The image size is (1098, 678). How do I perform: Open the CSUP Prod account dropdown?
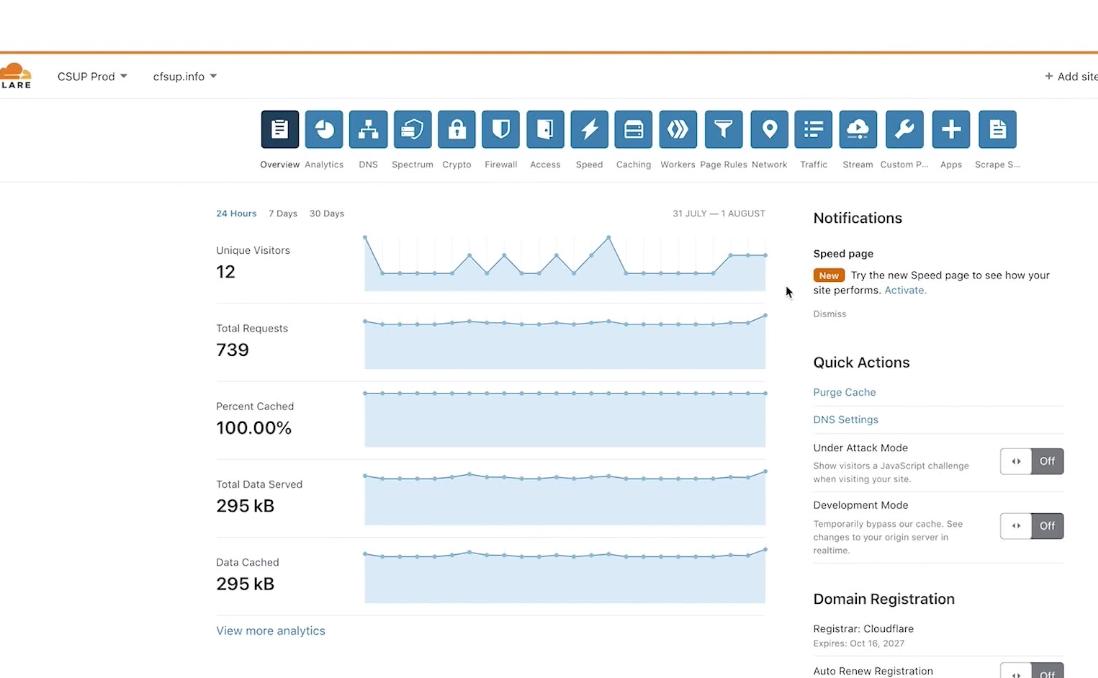click(92, 76)
